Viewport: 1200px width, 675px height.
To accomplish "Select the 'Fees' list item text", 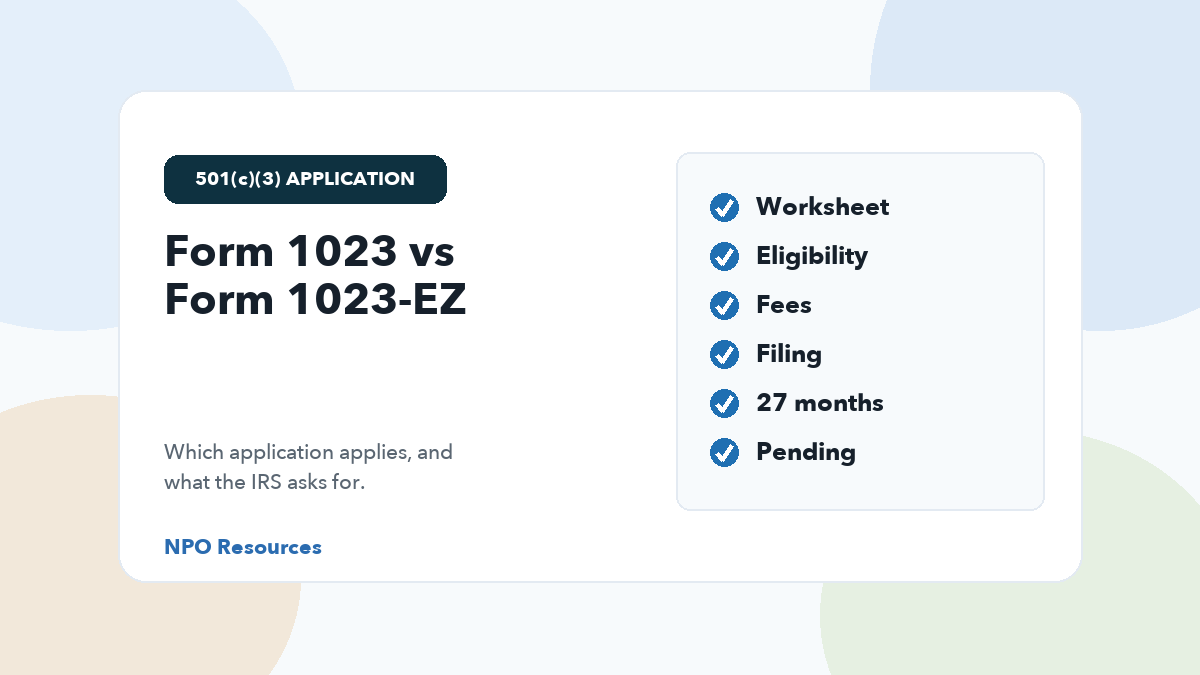I will coord(784,305).
